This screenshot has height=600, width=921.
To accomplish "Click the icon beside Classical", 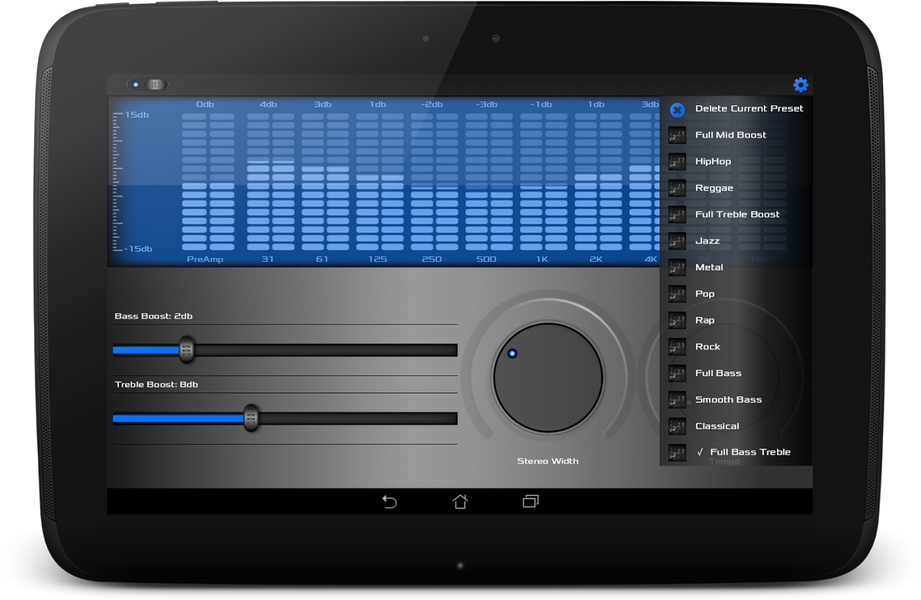I will tap(677, 426).
